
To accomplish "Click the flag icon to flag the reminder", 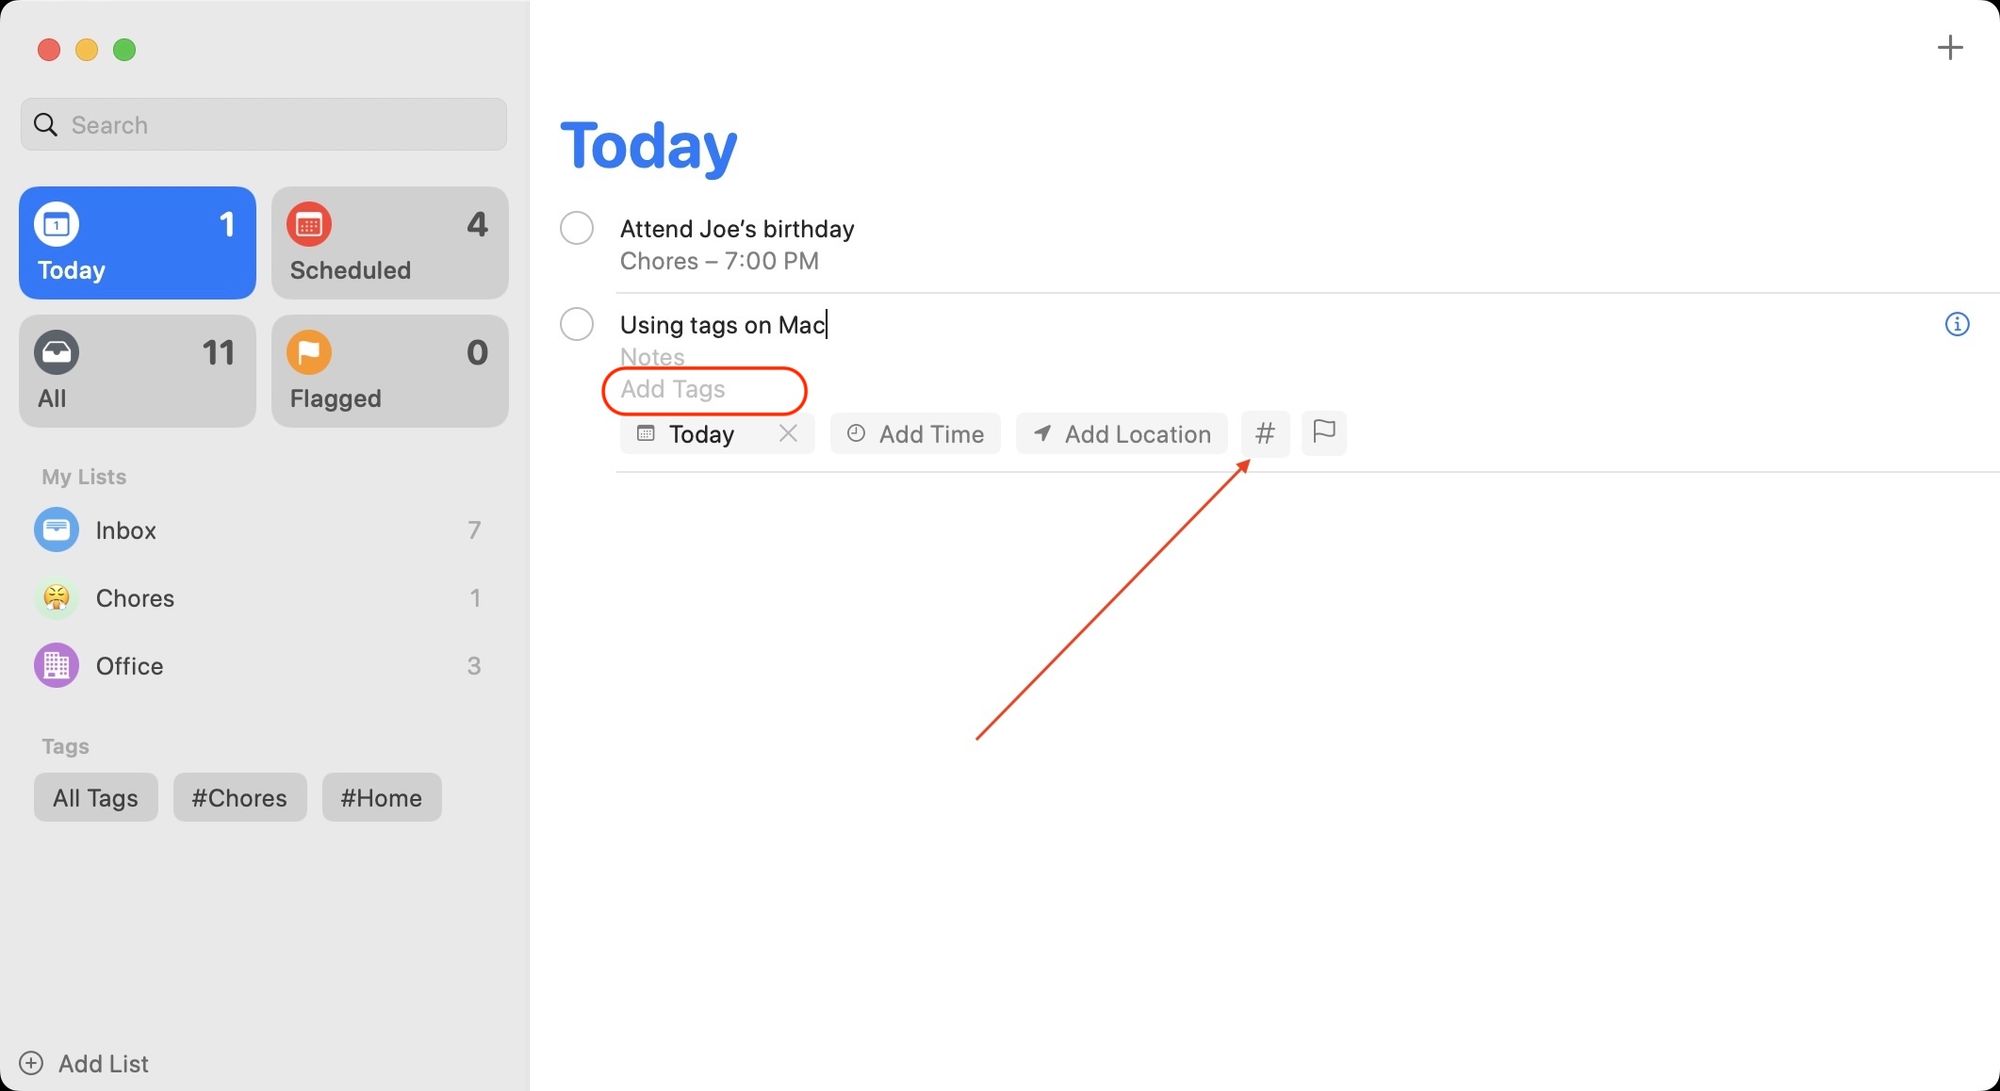I will coord(1323,433).
